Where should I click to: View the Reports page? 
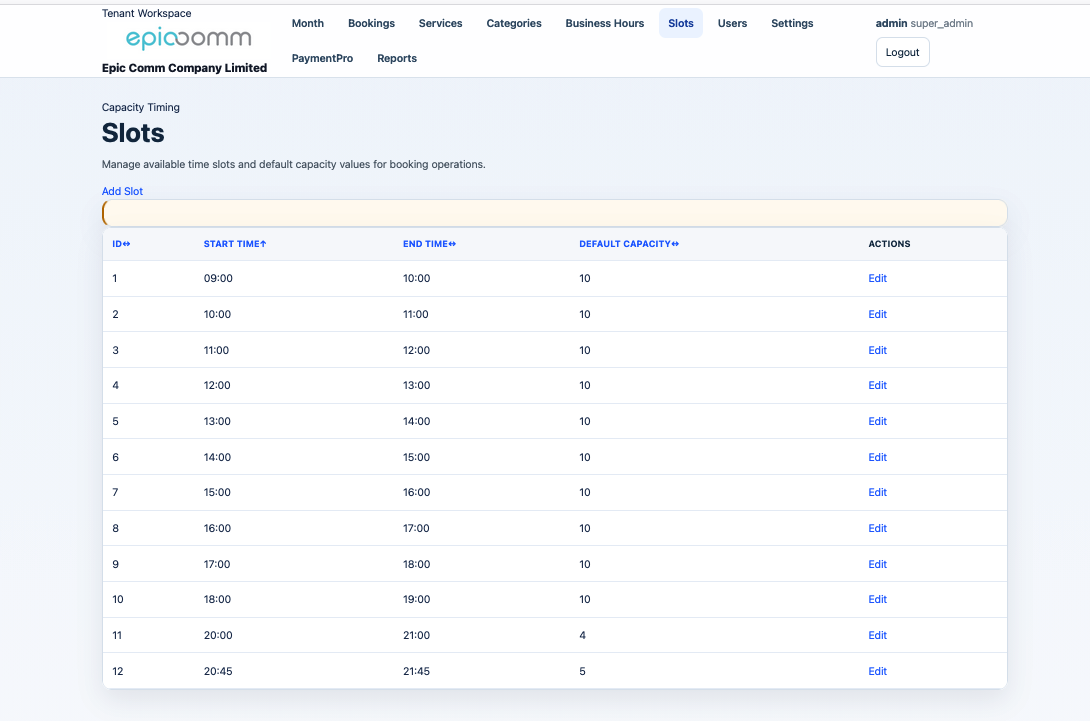pyautogui.click(x=397, y=58)
